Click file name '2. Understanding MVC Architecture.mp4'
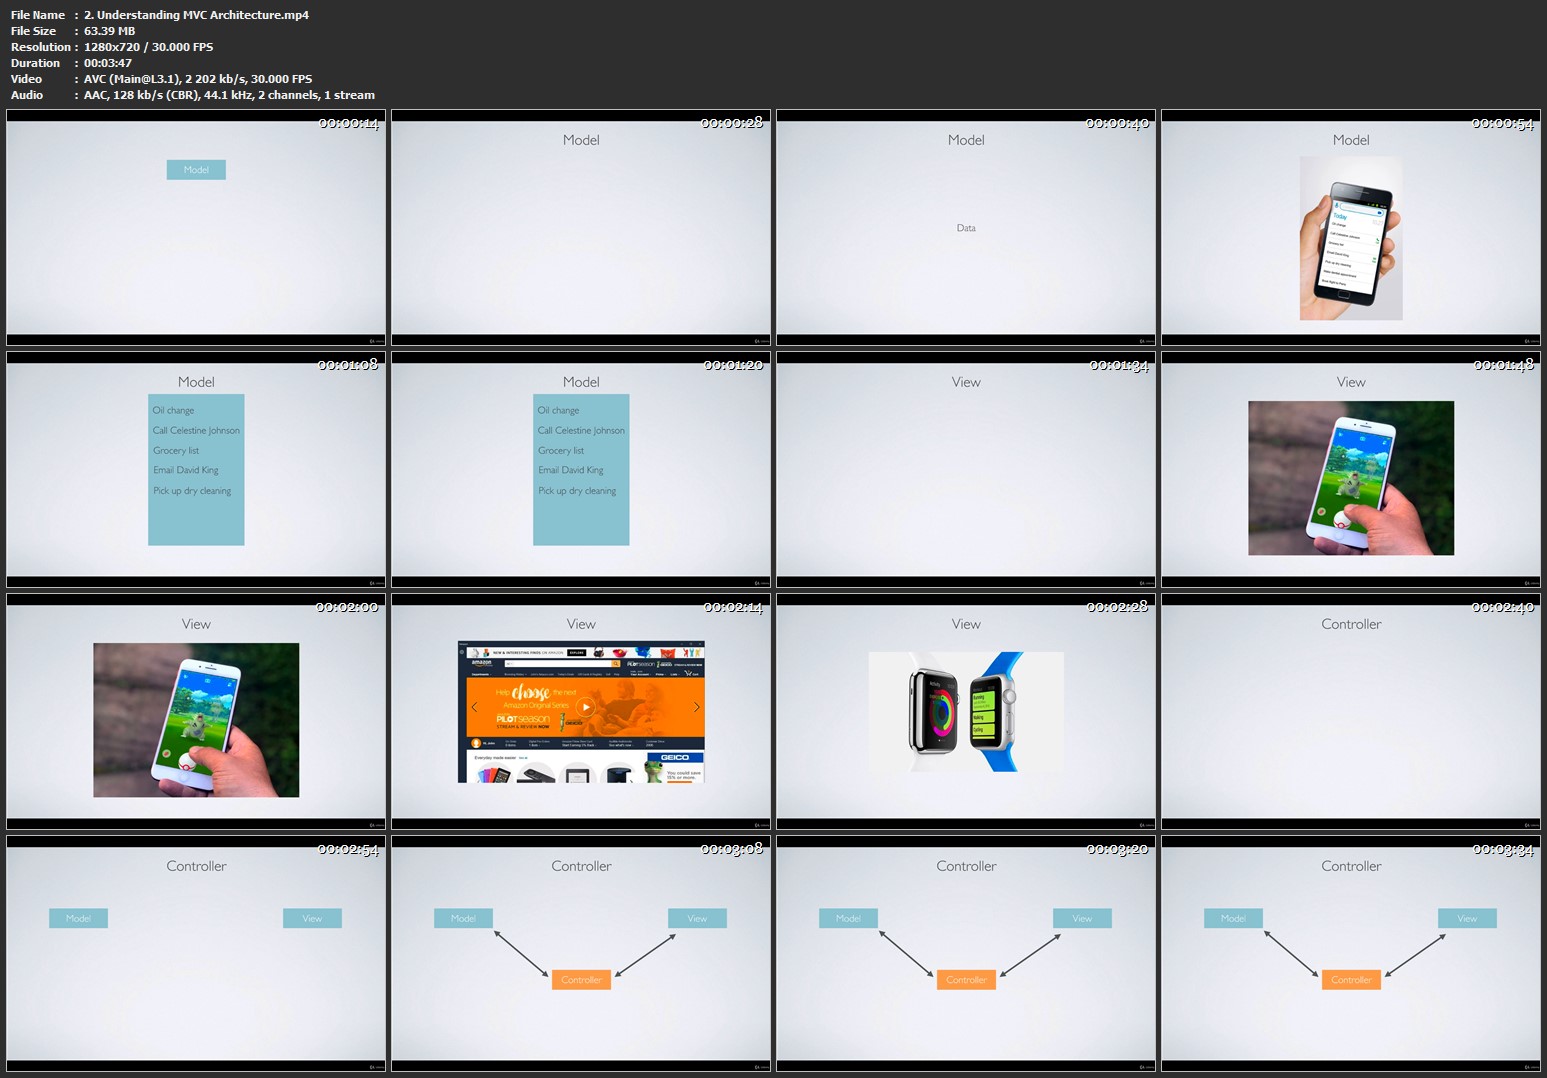This screenshot has height=1078, width=1547. tap(196, 15)
